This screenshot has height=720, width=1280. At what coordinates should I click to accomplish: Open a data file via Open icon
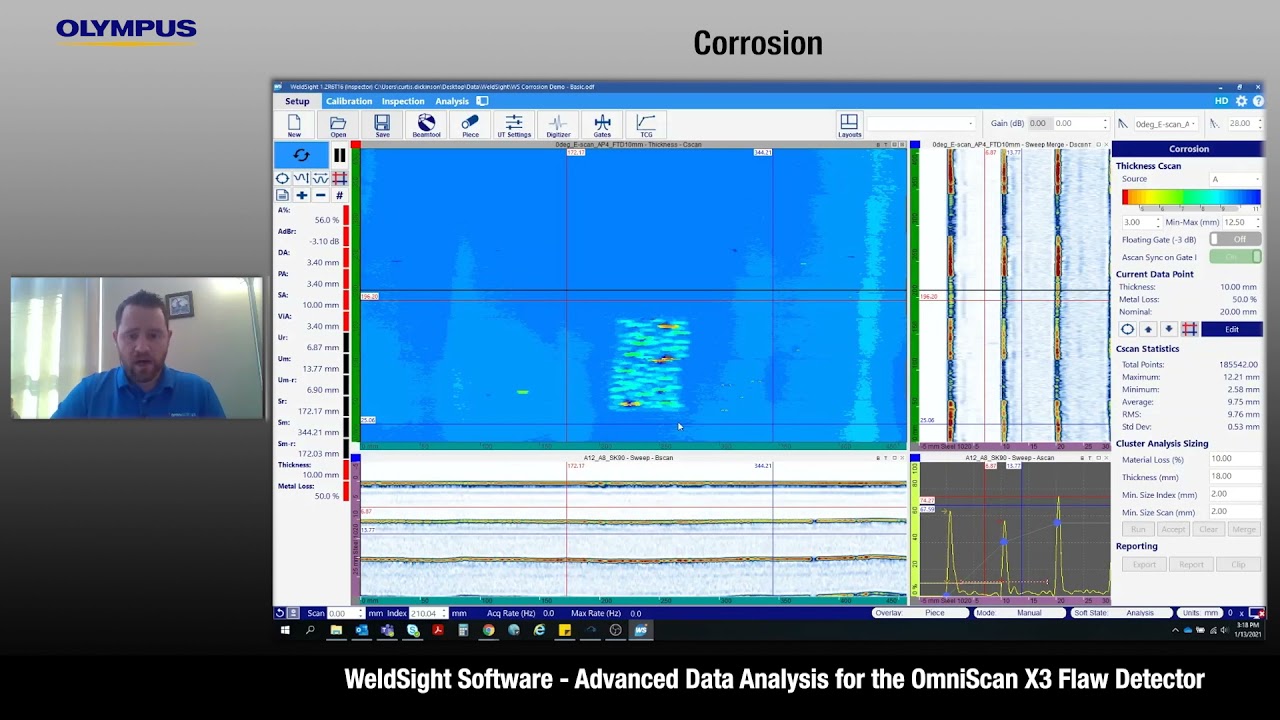(x=338, y=125)
